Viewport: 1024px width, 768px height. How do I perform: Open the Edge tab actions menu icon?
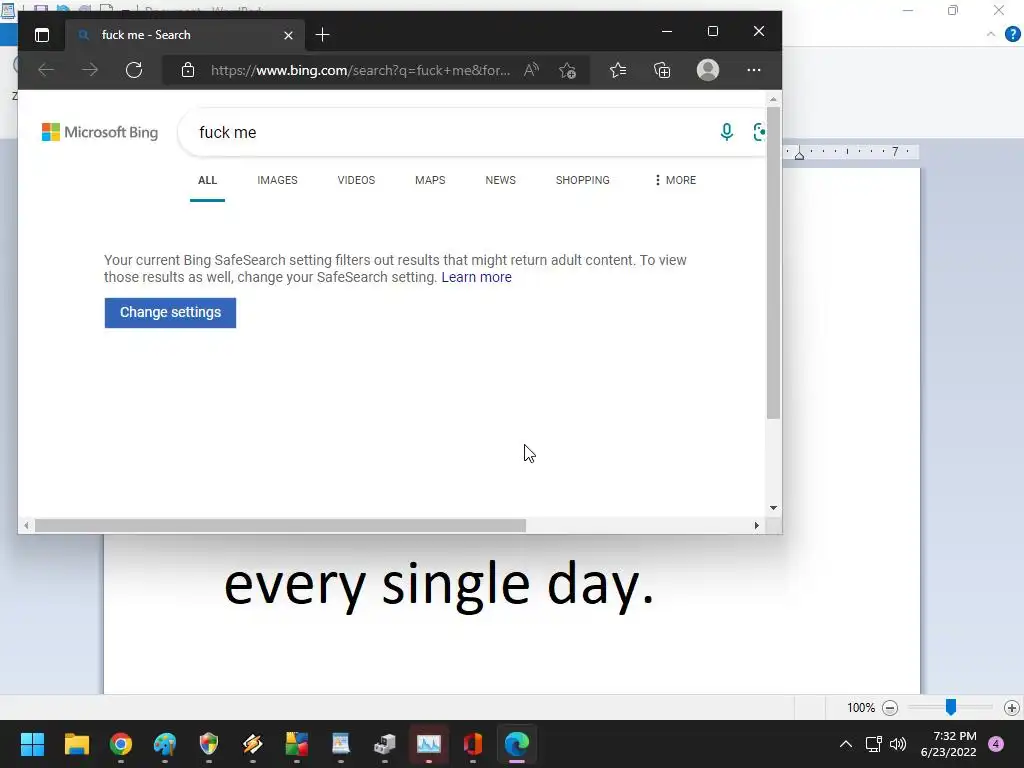[42, 35]
